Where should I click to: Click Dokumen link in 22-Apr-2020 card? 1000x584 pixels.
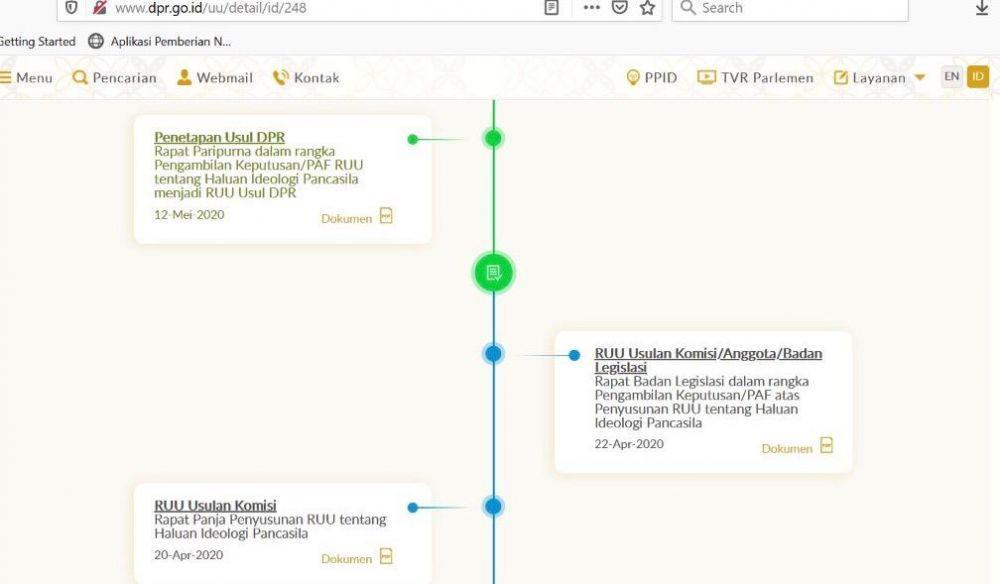coord(787,449)
